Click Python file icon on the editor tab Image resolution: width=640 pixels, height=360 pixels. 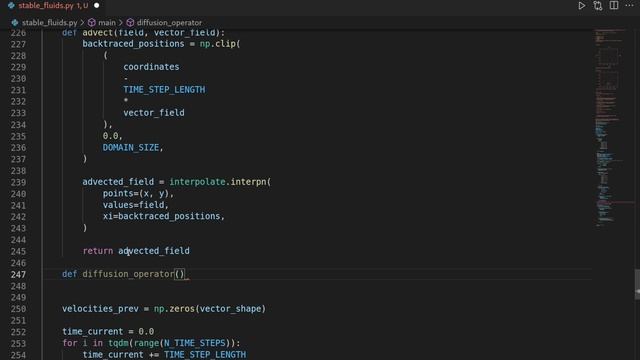point(11,6)
